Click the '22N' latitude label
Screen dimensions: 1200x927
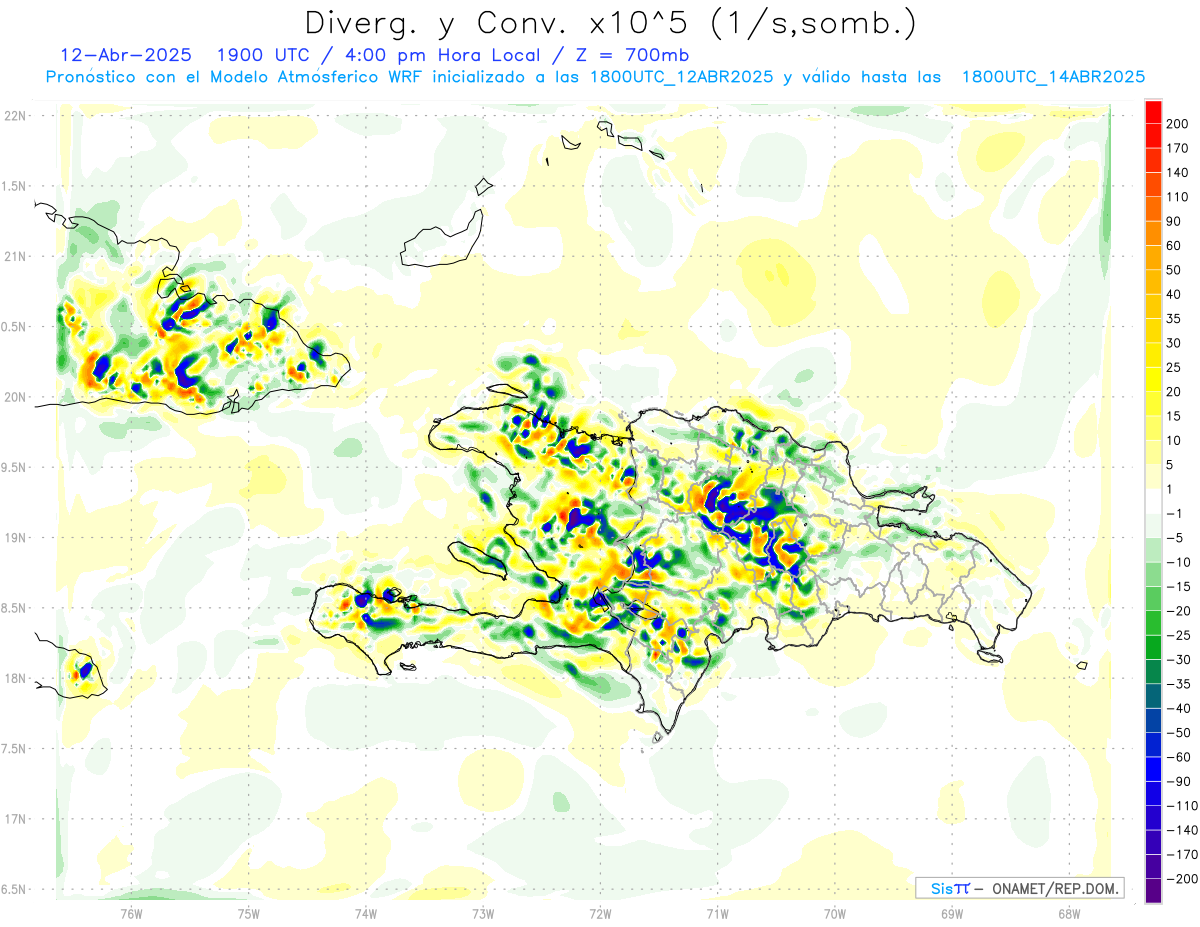pyautogui.click(x=16, y=116)
